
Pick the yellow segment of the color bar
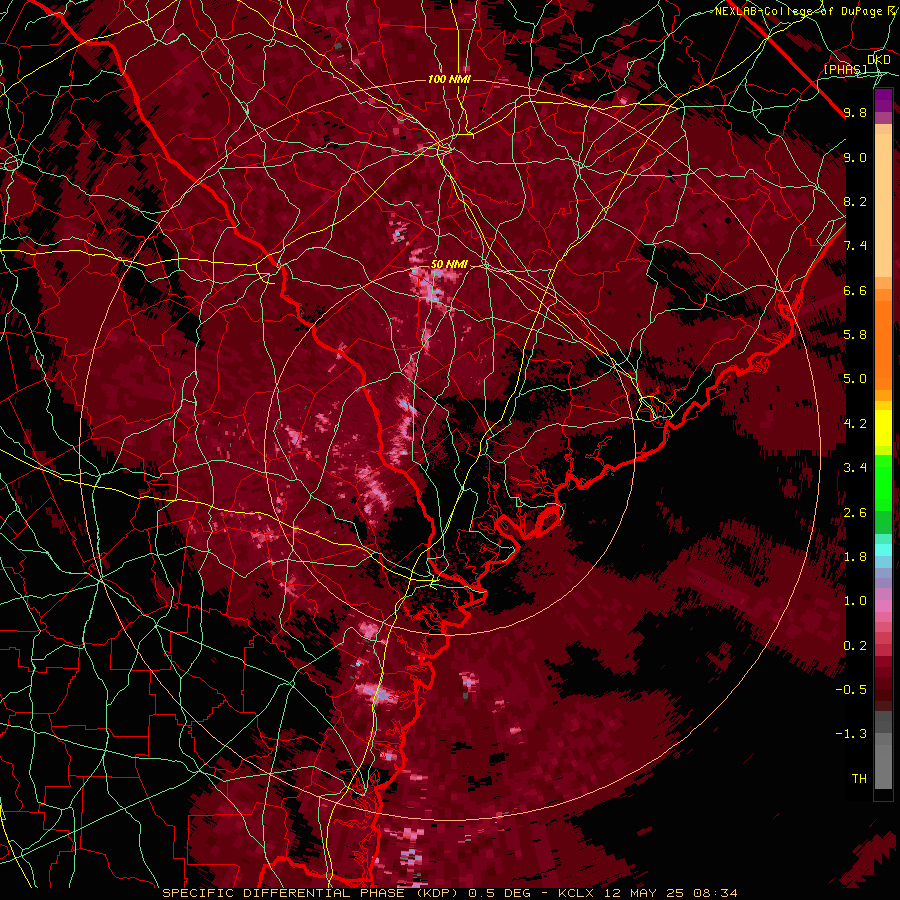tap(883, 428)
